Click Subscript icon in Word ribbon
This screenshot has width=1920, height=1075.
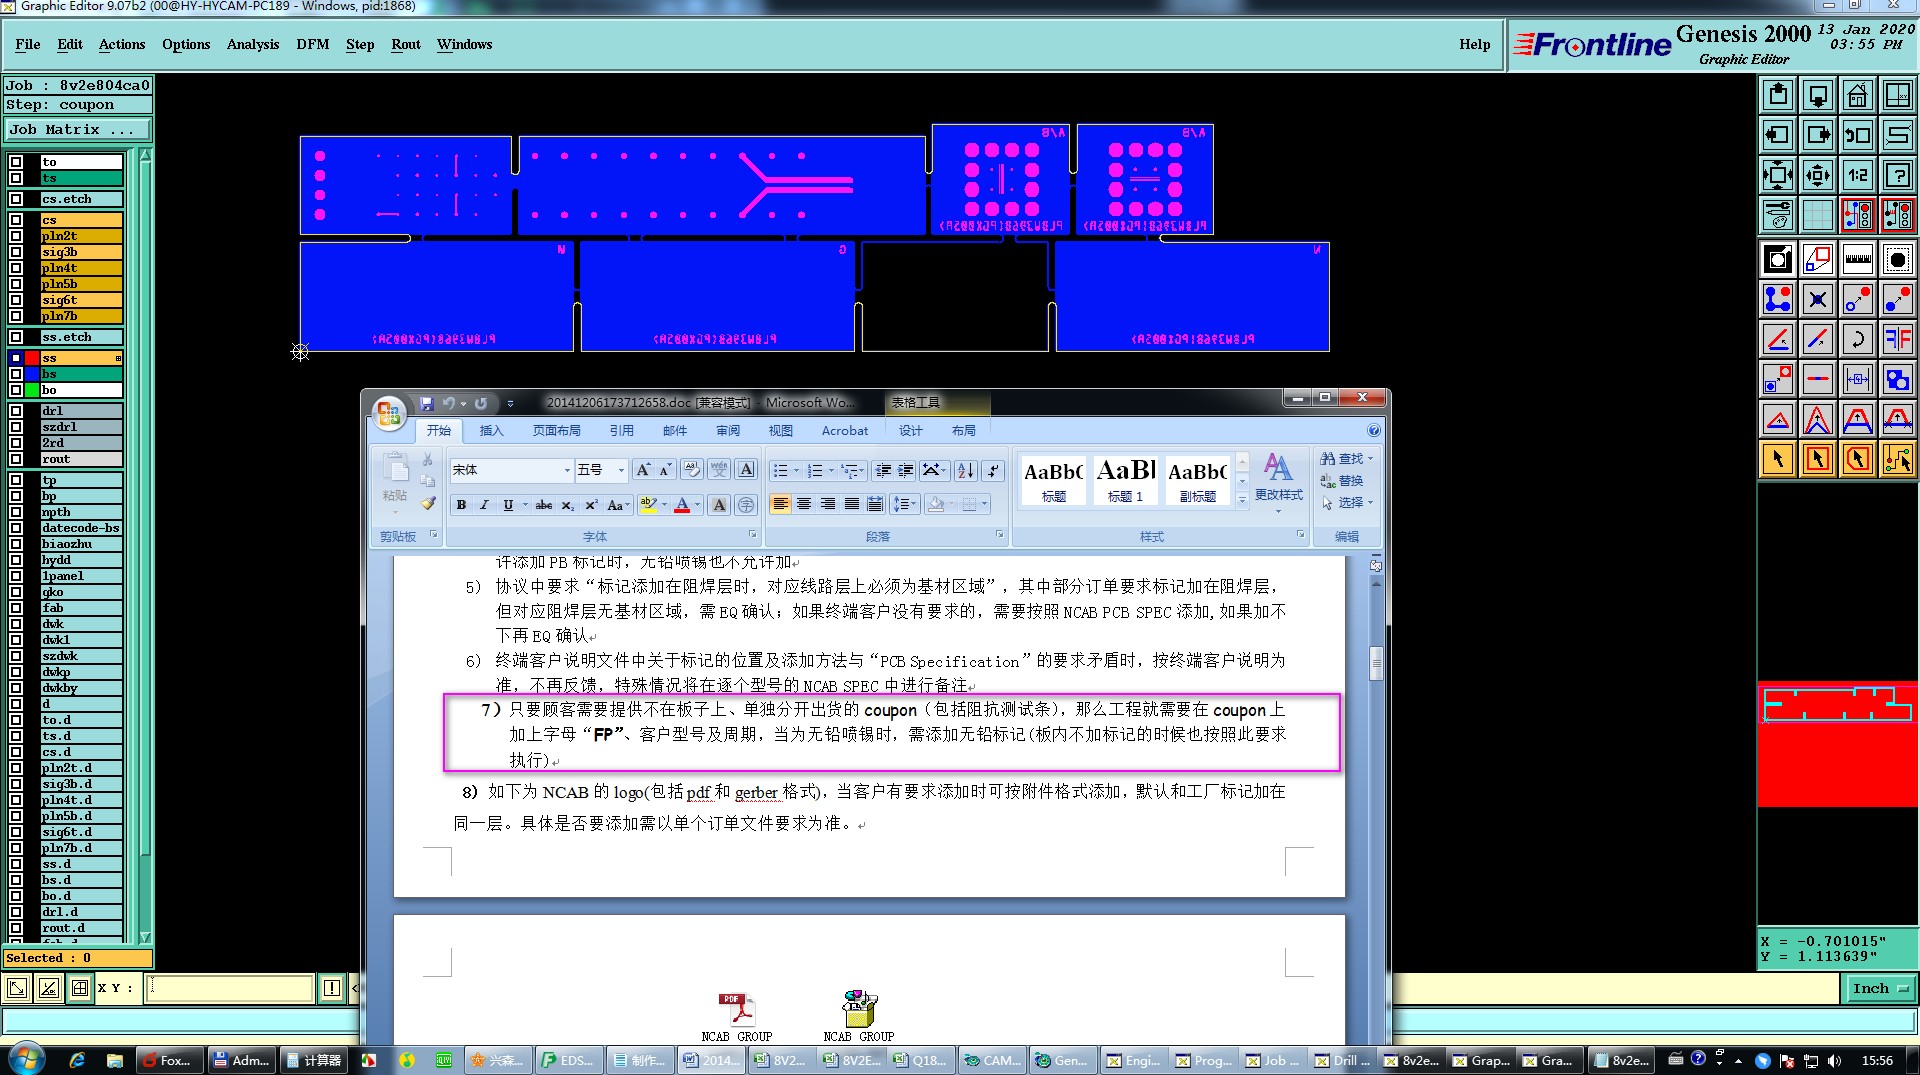567,505
